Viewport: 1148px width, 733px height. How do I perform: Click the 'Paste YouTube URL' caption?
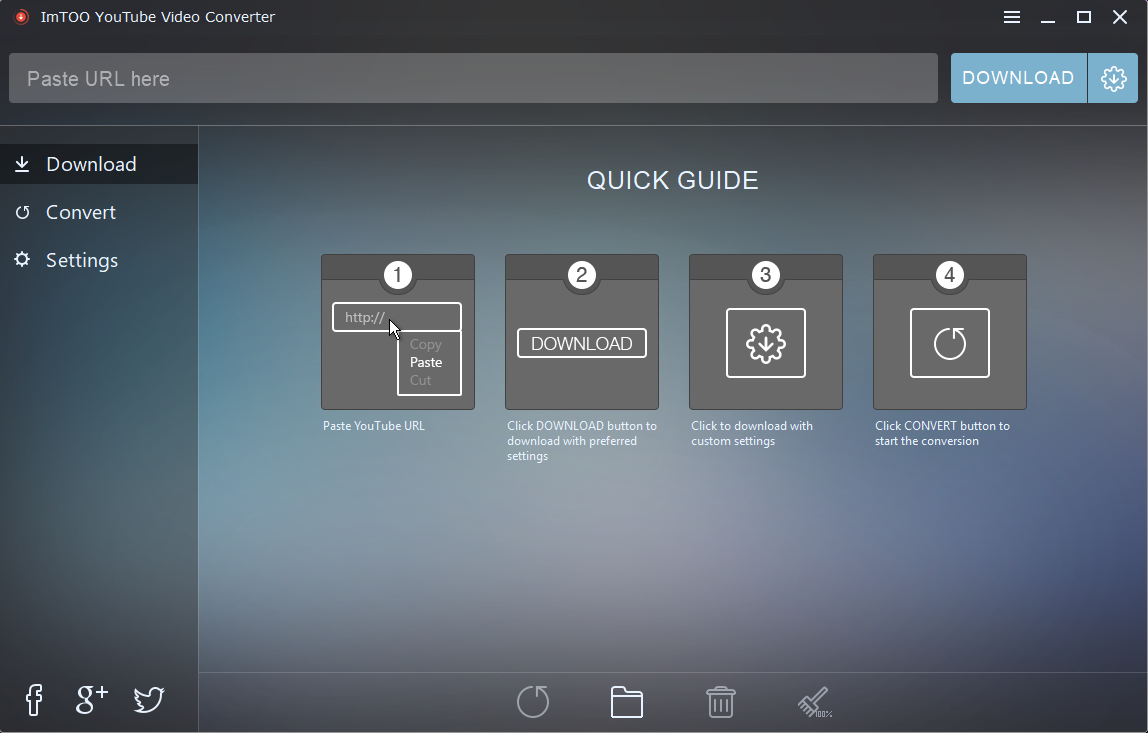tap(374, 425)
